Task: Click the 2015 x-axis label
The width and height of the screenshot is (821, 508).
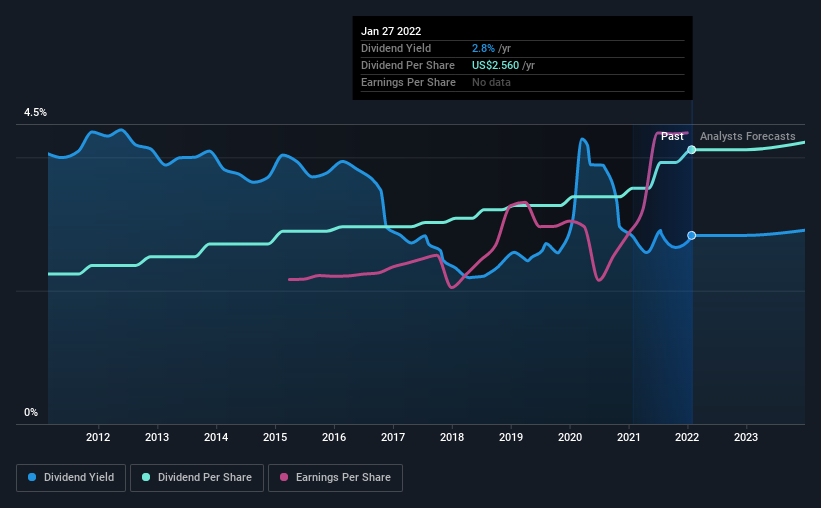Action: click(275, 437)
